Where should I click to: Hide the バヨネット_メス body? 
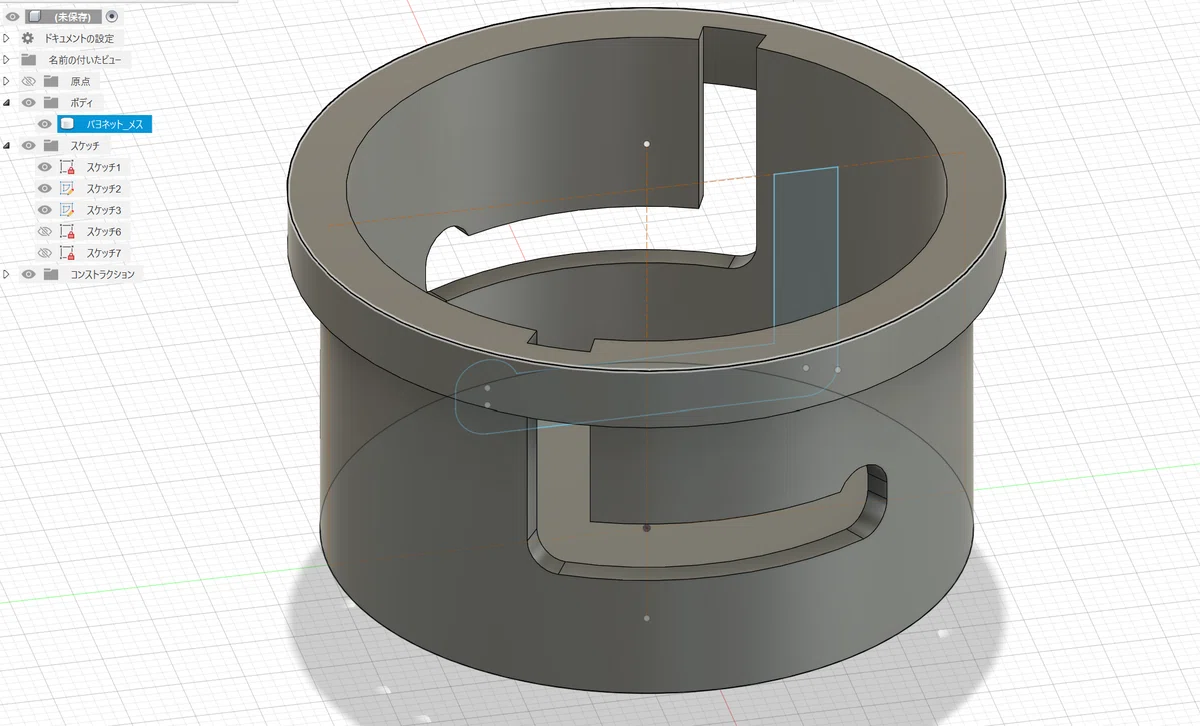coord(44,124)
